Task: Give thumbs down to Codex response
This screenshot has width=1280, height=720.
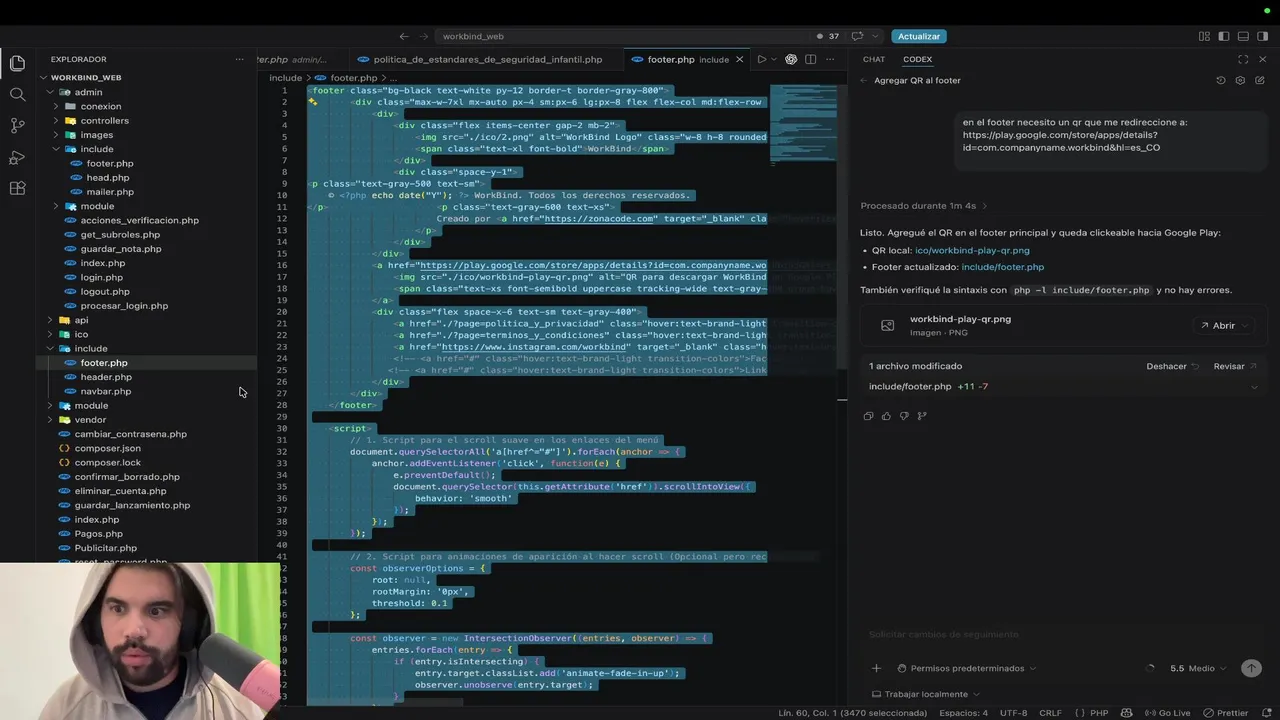Action: 904,416
